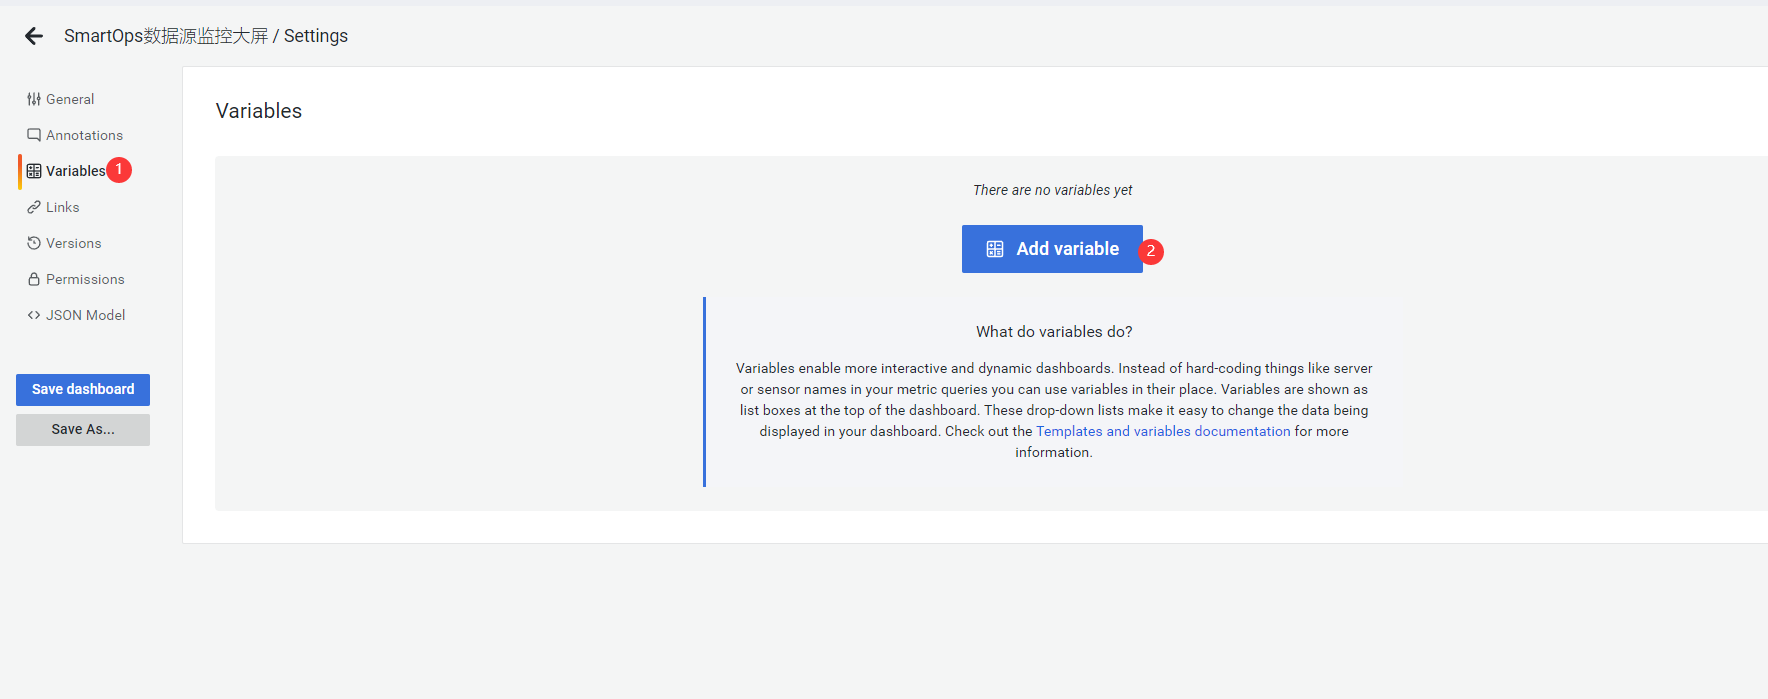Click the back arrow to exit settings
This screenshot has height=699, width=1768.
tap(34, 36)
